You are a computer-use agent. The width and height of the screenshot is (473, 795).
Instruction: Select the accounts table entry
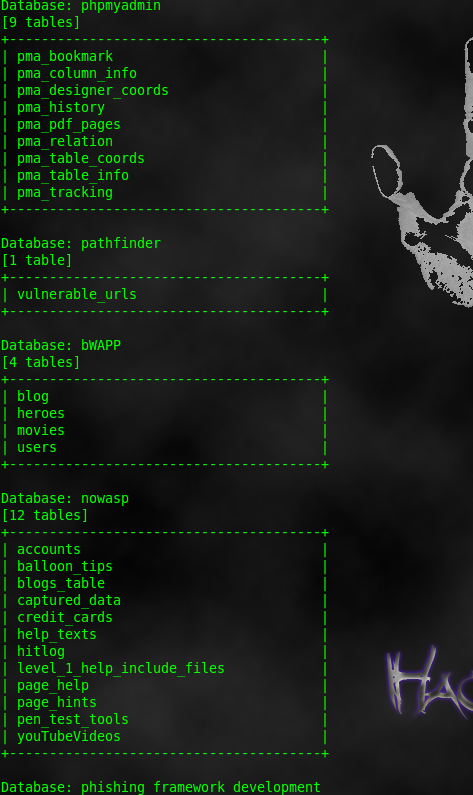(x=49, y=550)
